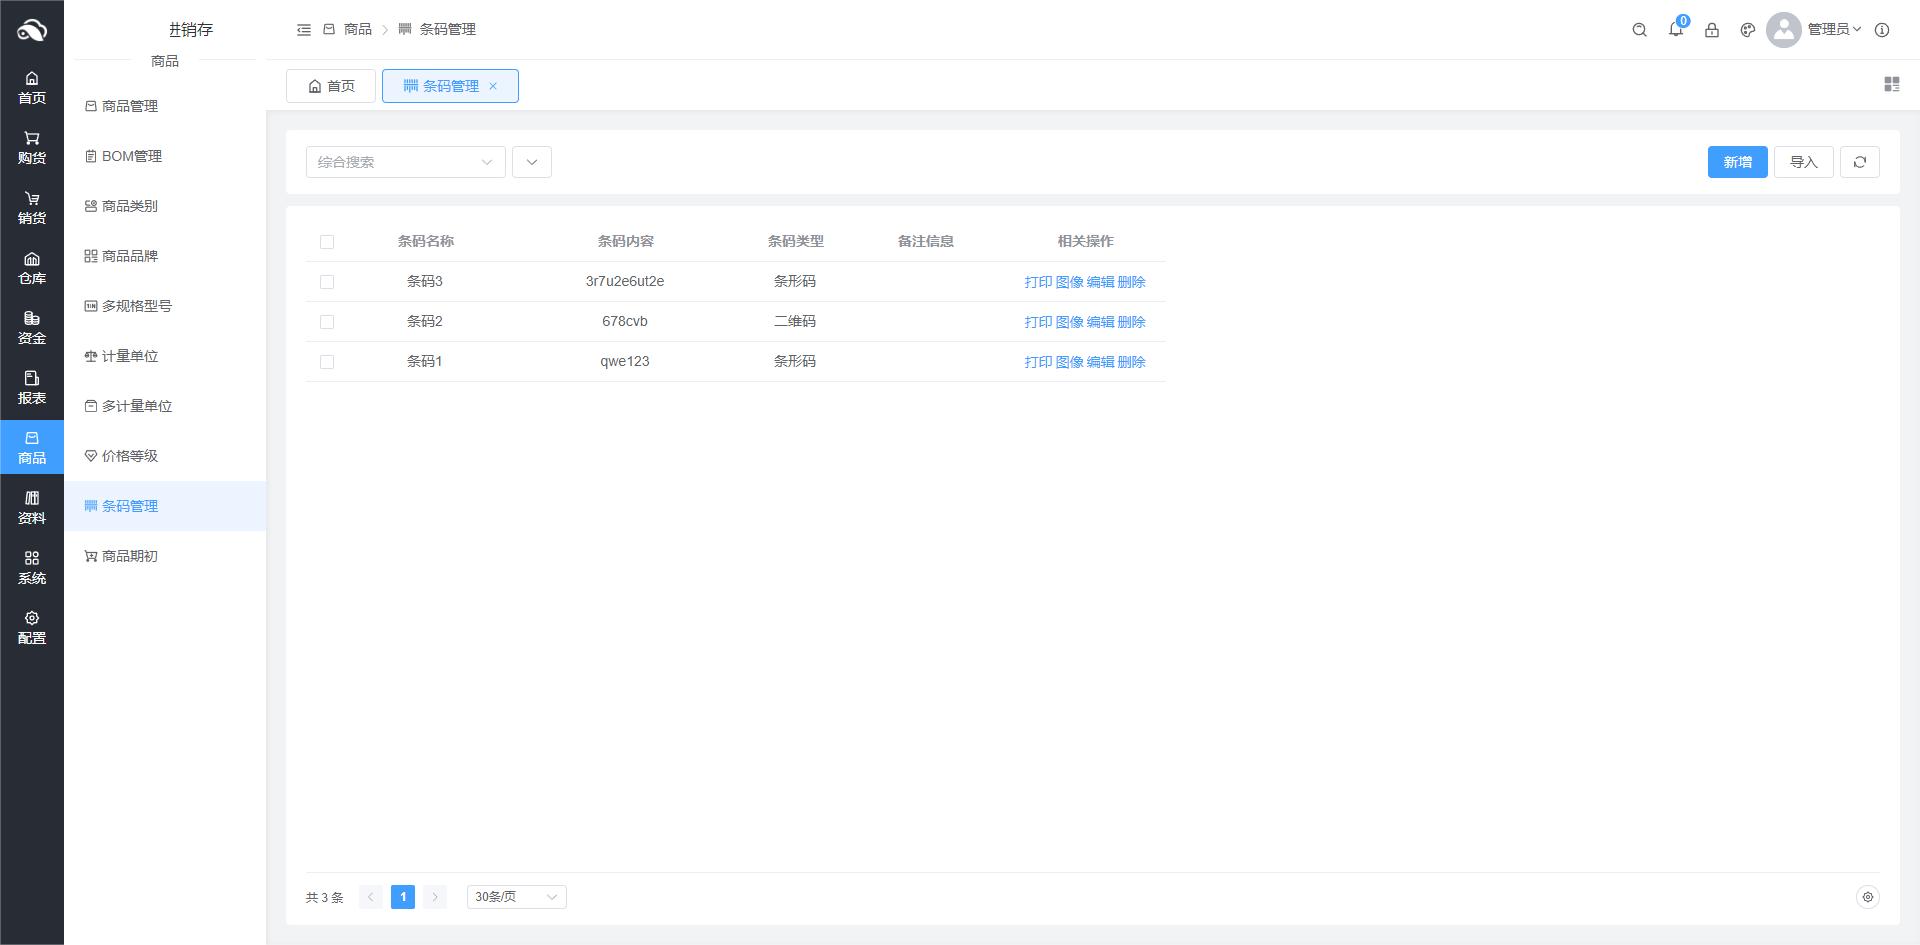
Task: Switch to the 首页 tab
Action: click(331, 86)
